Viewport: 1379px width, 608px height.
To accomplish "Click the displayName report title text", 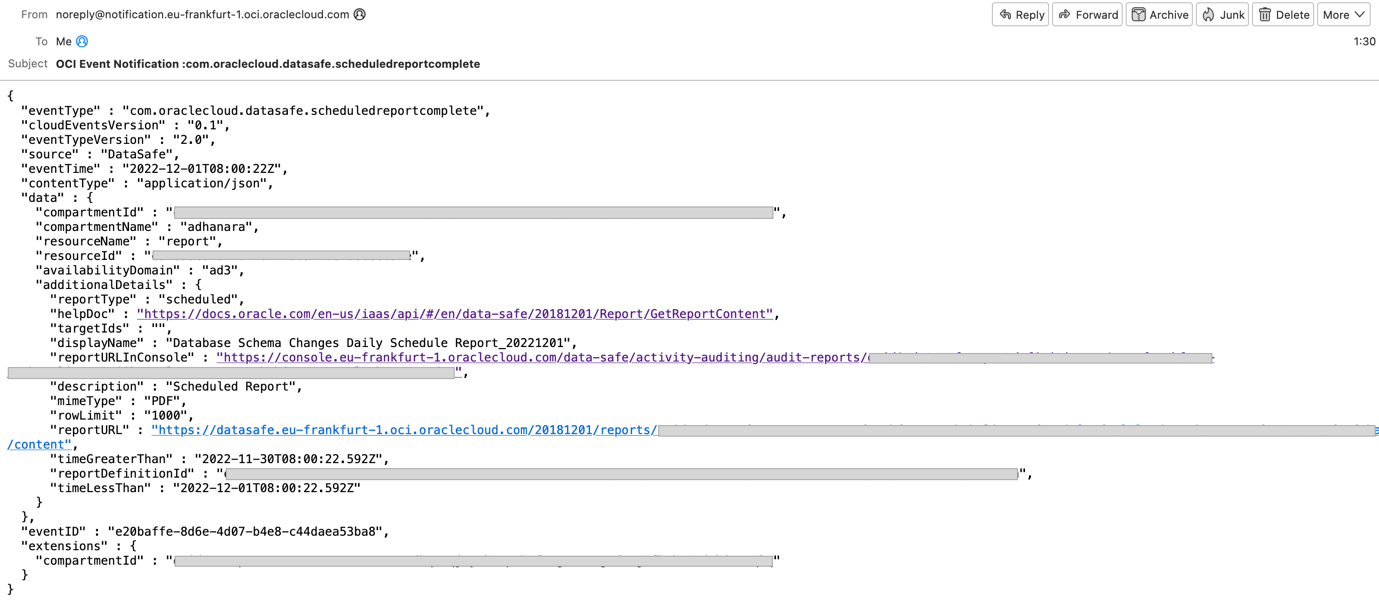I will click(370, 343).
